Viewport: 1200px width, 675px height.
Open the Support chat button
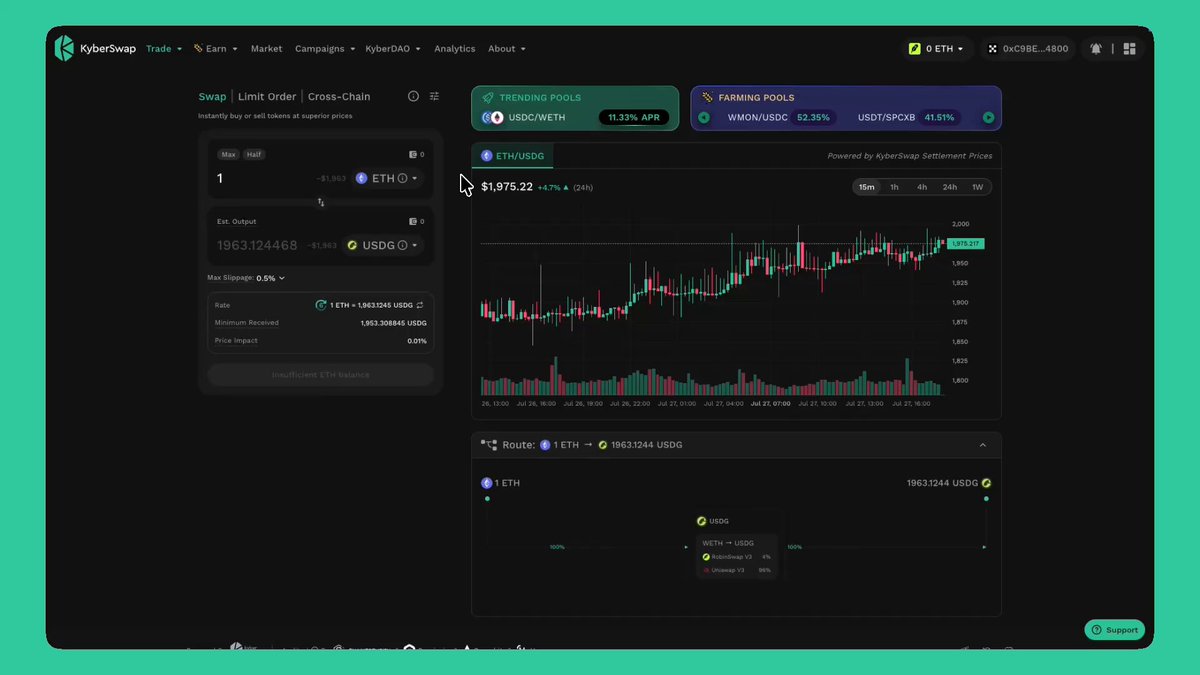[x=1115, y=630]
